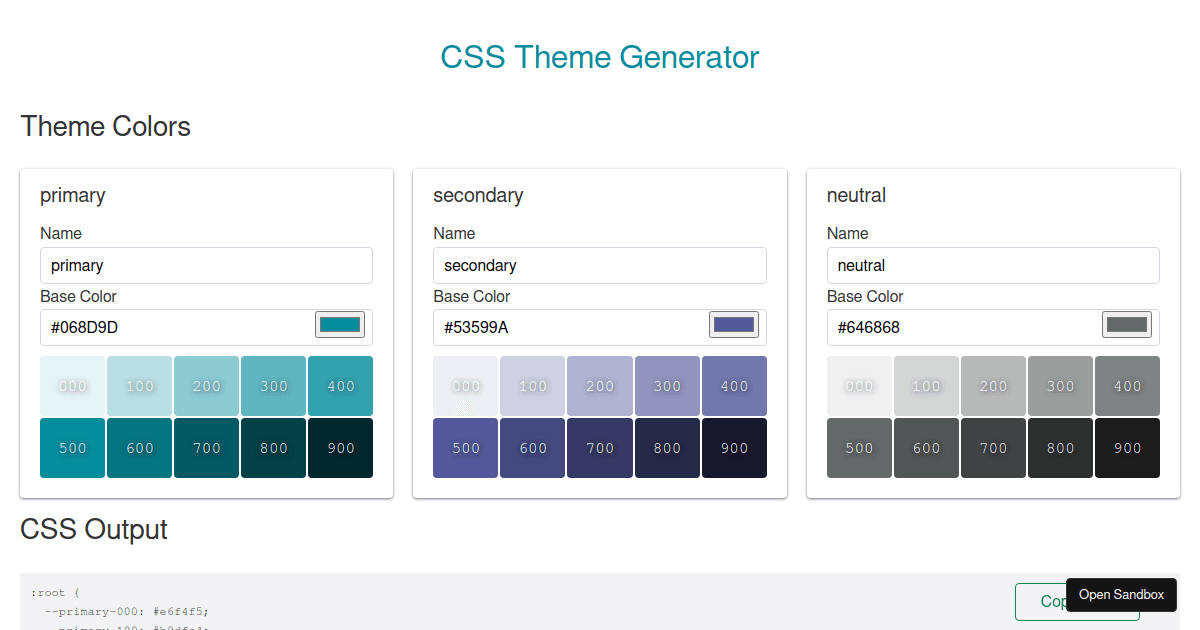This screenshot has height=630, width=1200.
Task: Click inside the secondary Name field
Action: point(600,265)
